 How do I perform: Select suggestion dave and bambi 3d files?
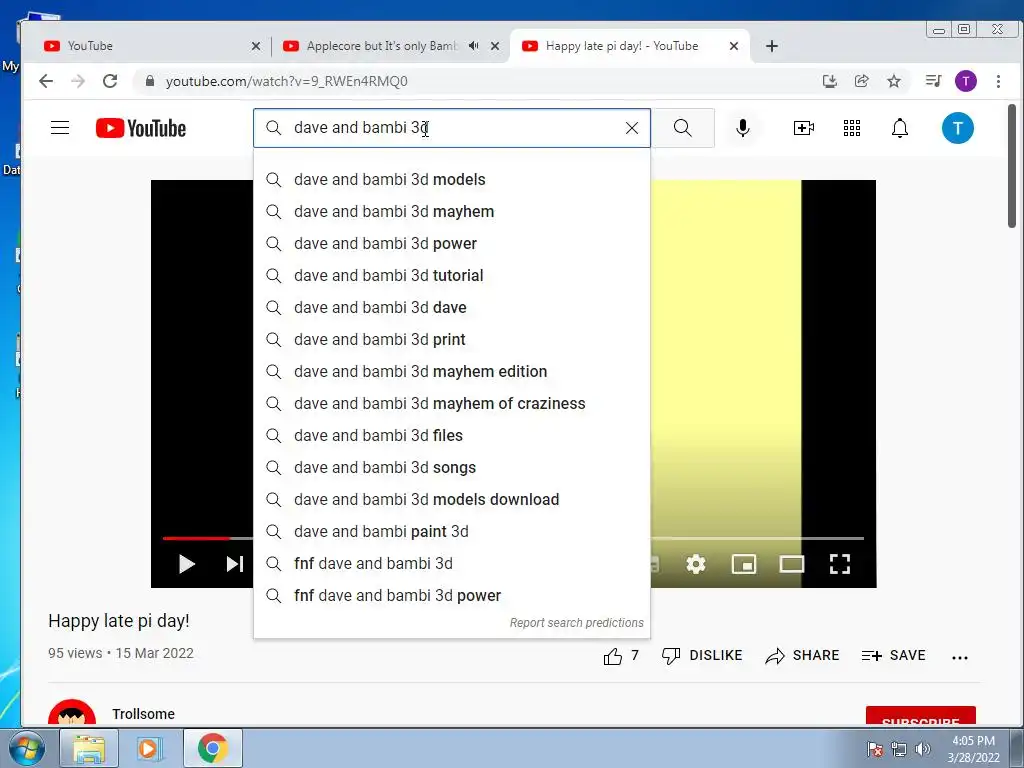(452, 436)
